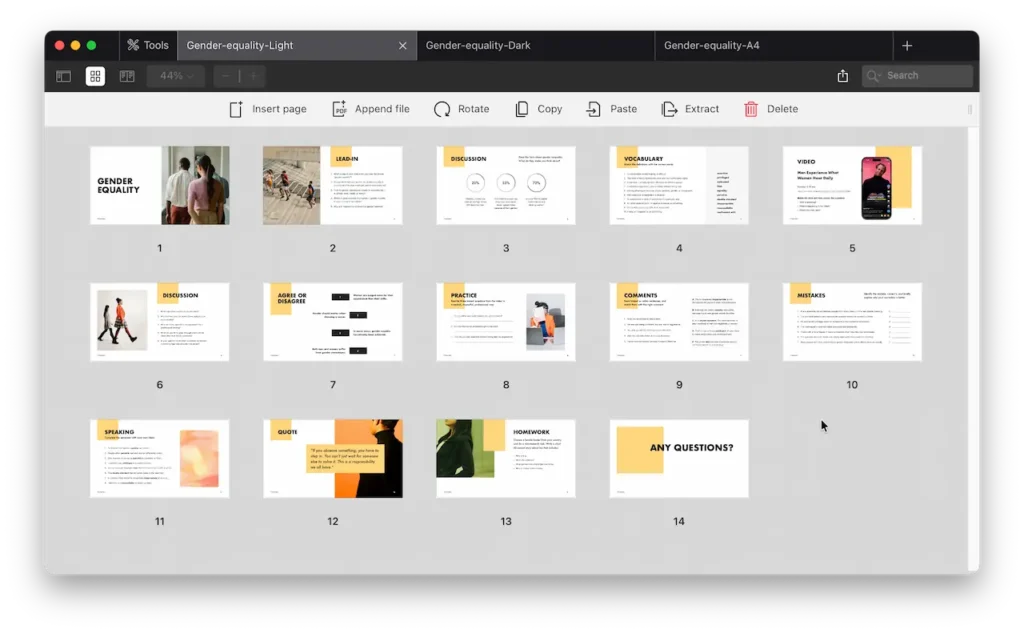The image size is (1024, 633).
Task: Click the Rotate icon in toolbar
Action: click(442, 109)
